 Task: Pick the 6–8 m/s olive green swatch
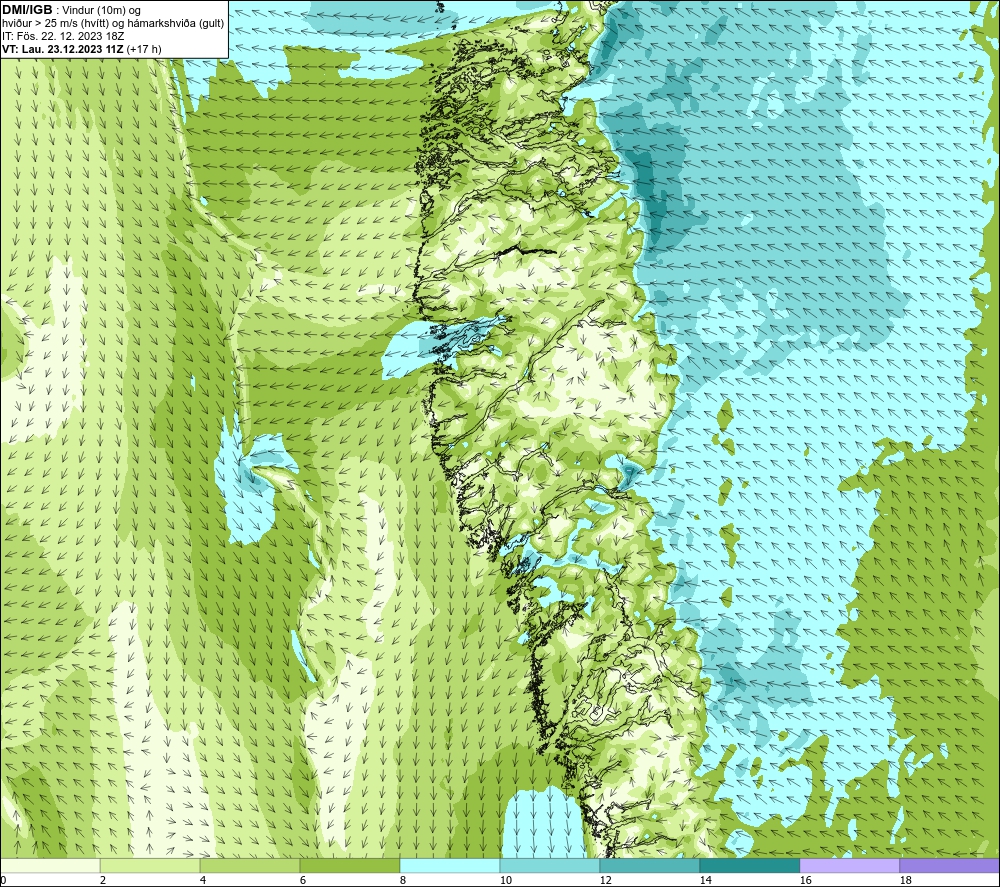coord(349,866)
